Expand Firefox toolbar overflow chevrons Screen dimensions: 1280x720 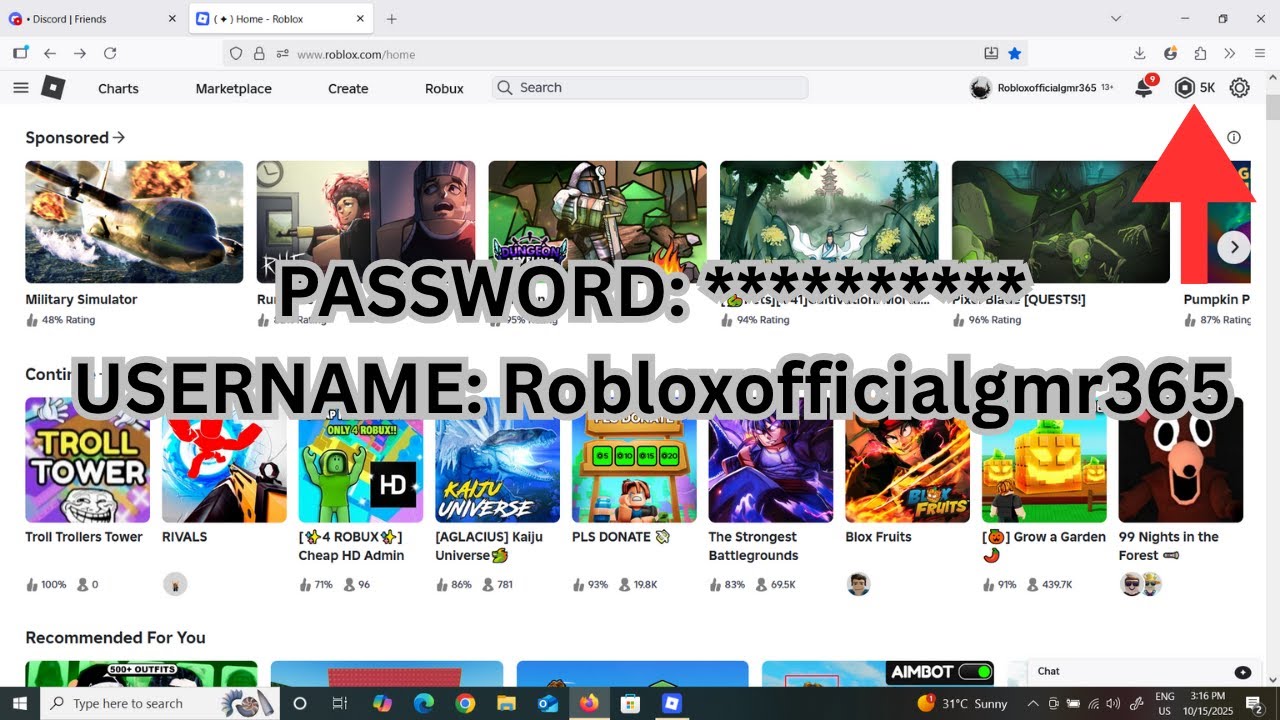tap(1230, 53)
